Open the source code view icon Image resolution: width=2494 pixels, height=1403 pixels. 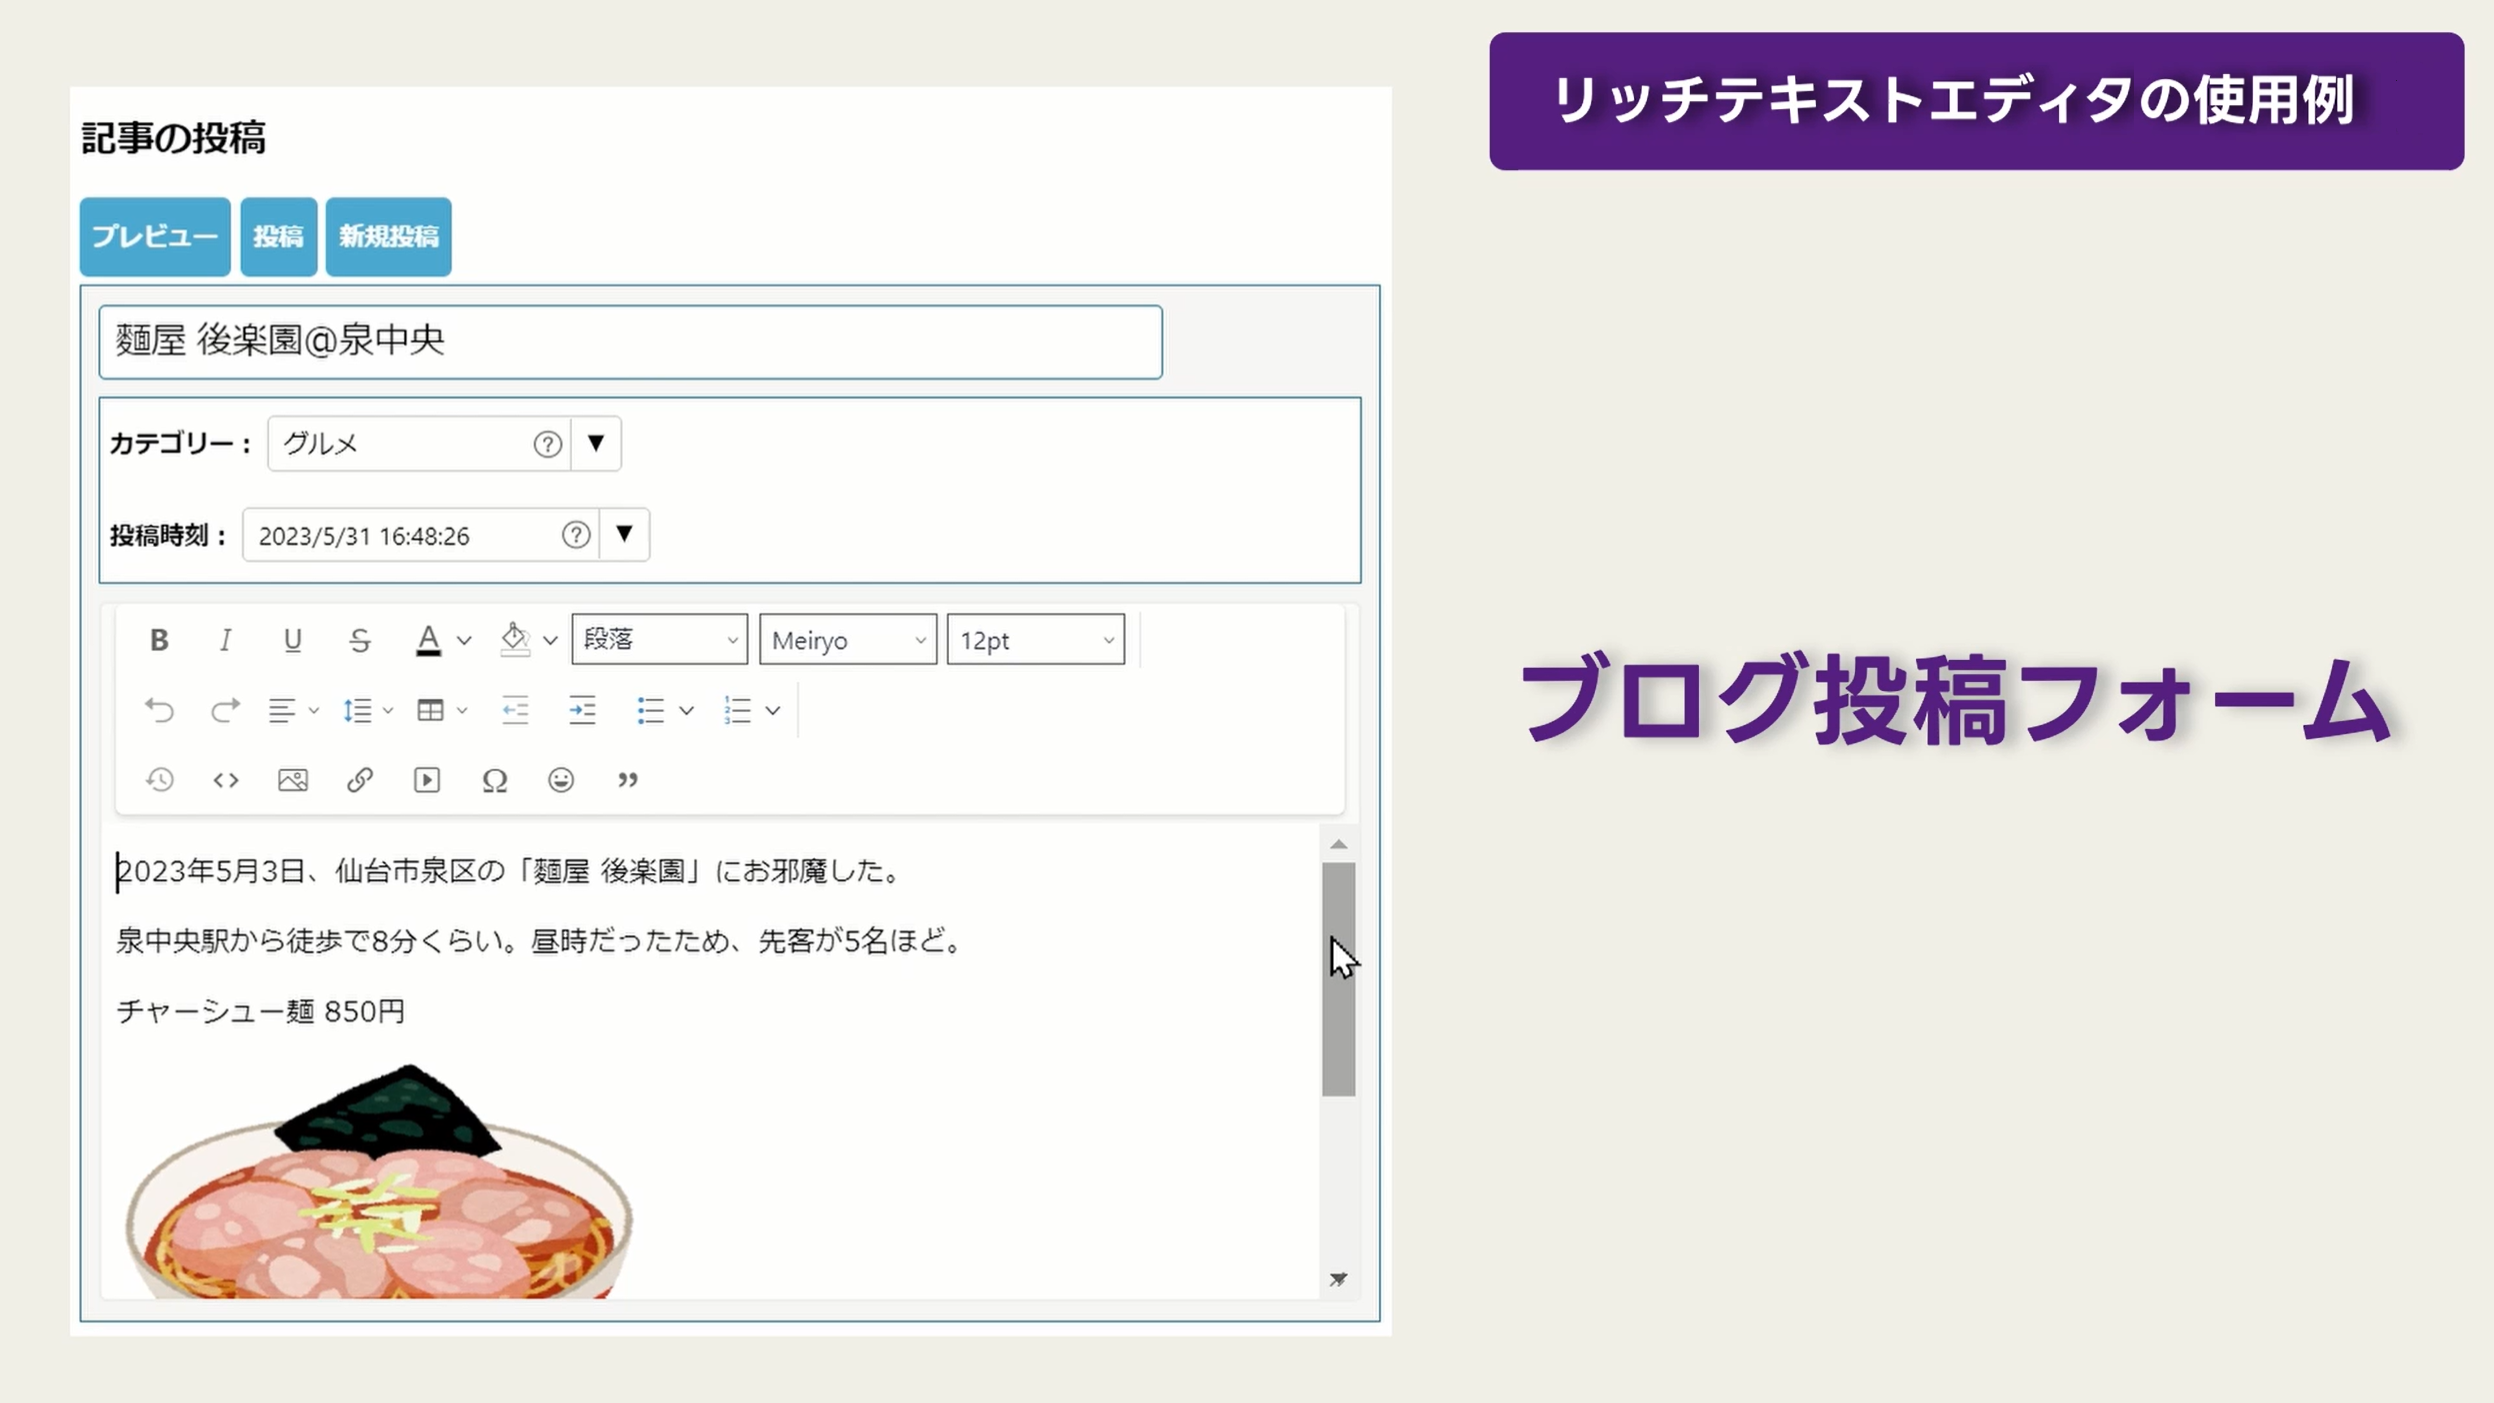[226, 780]
